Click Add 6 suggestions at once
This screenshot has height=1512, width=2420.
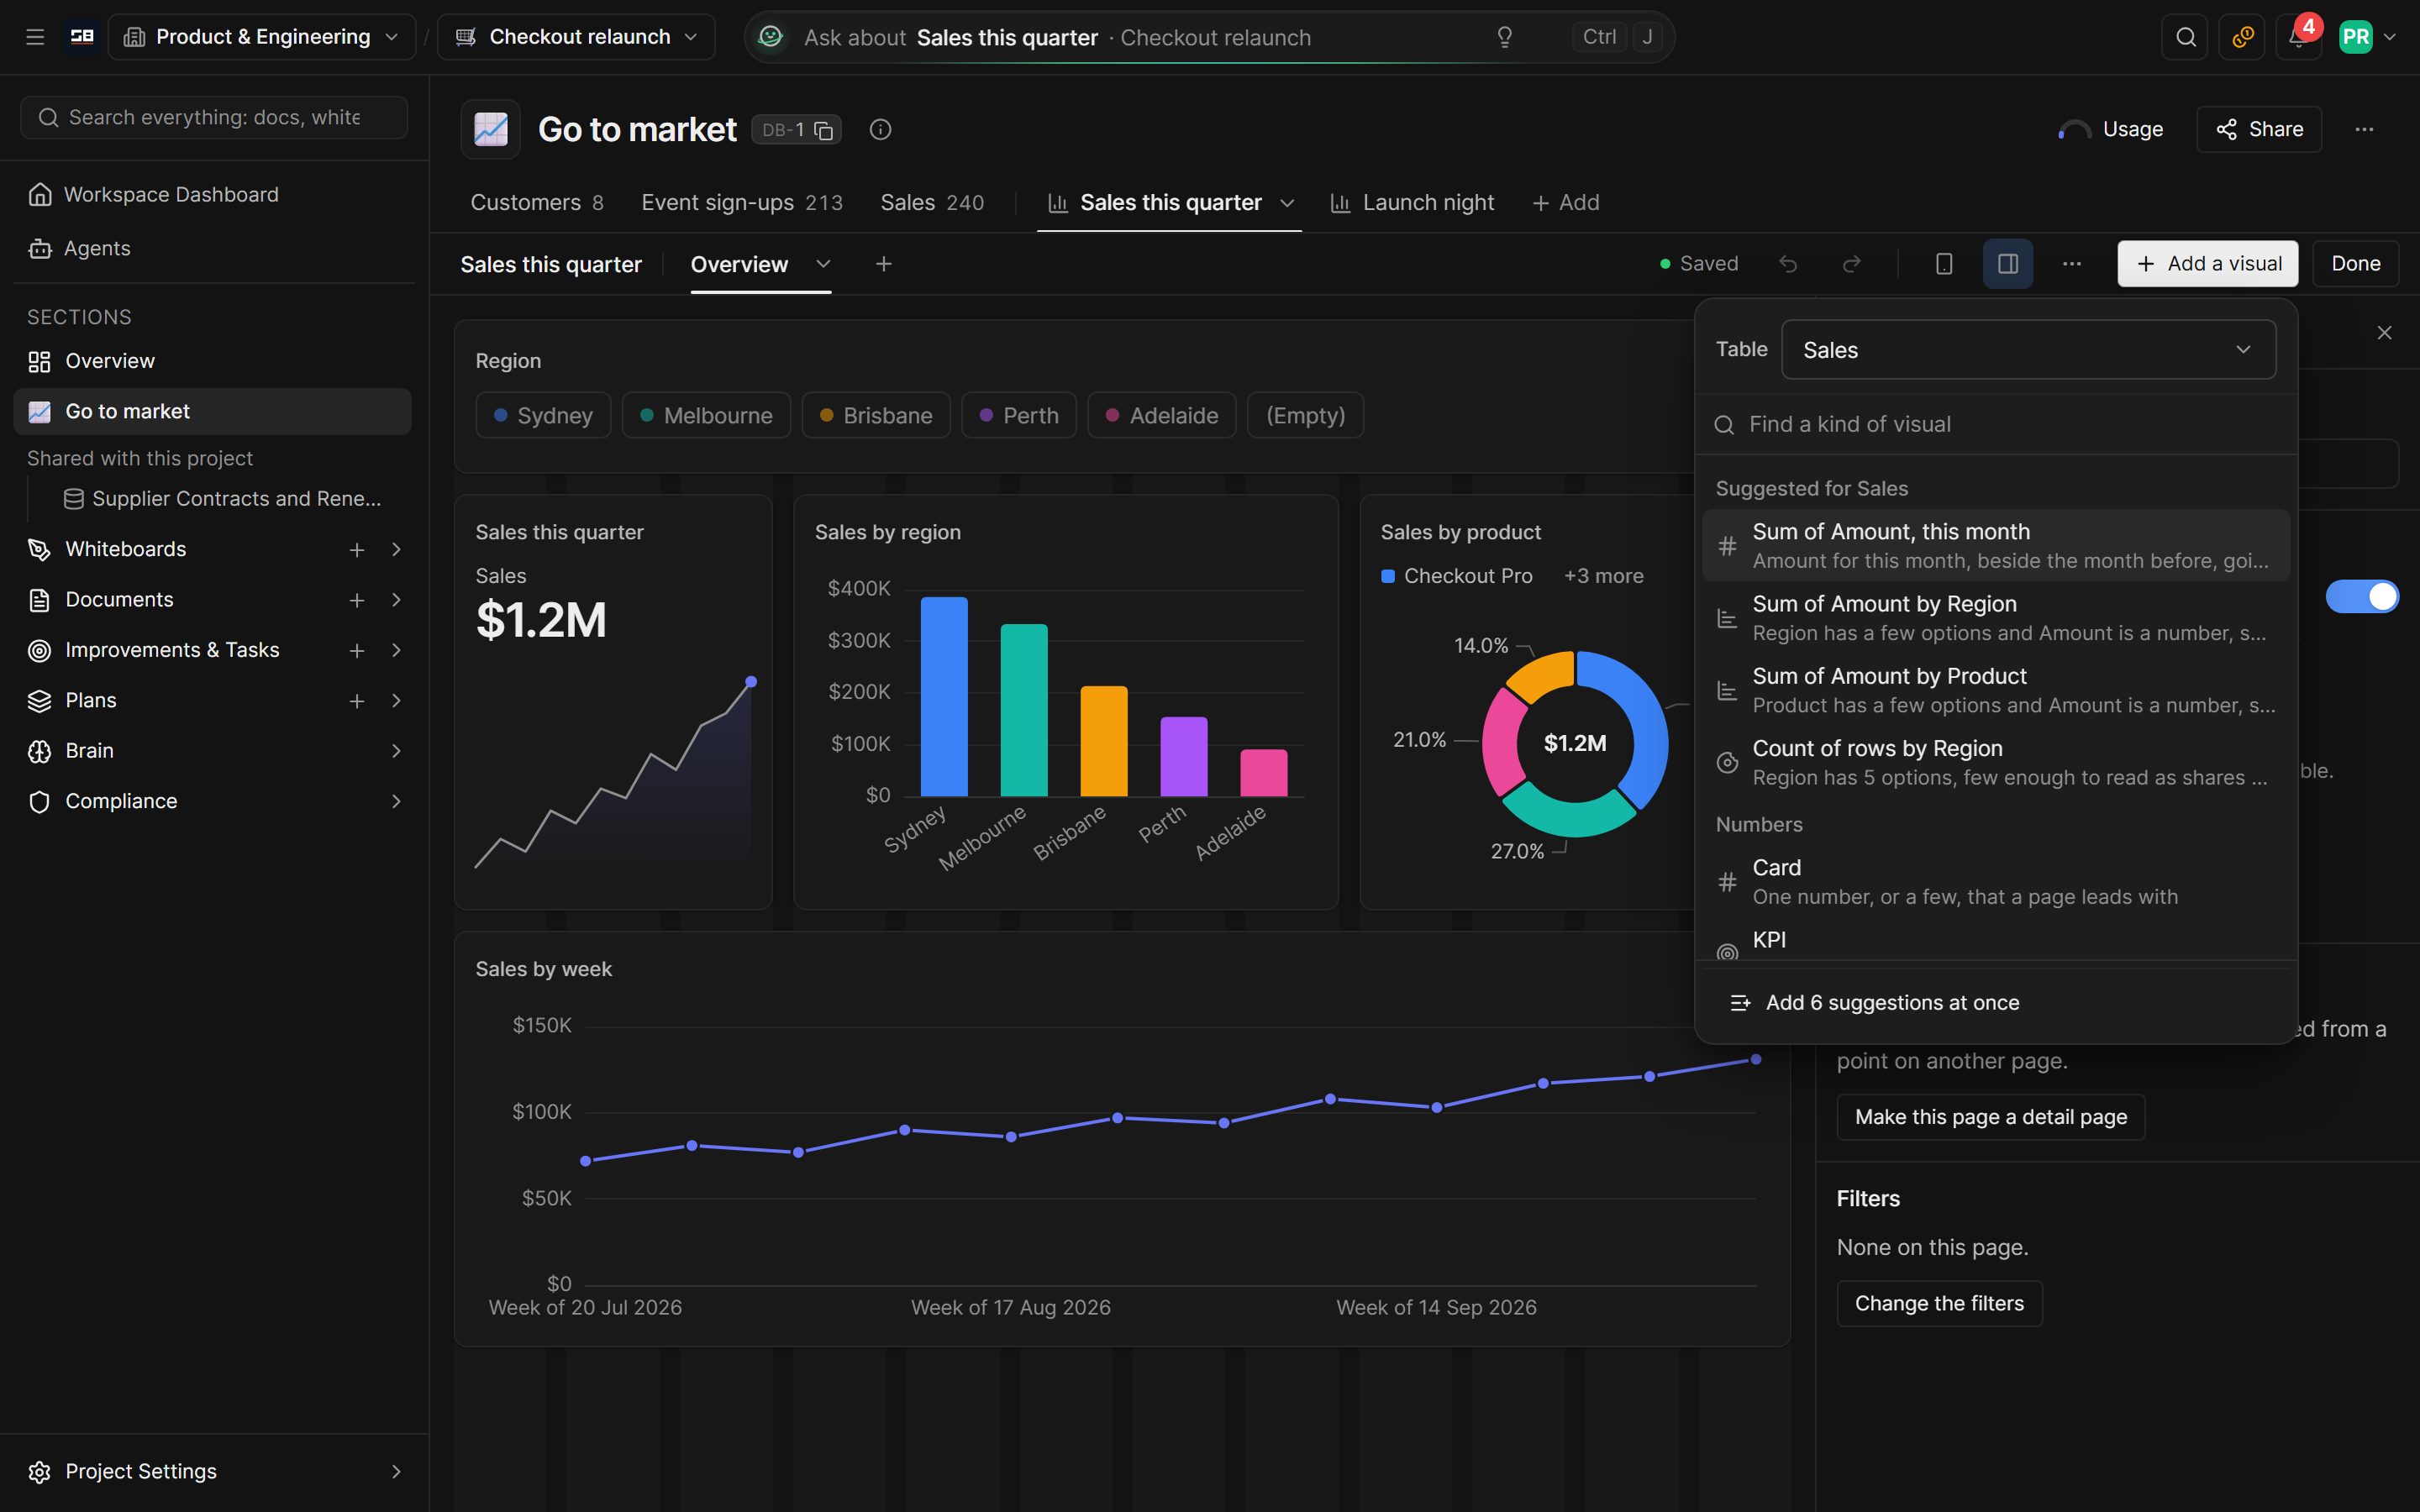click(x=1996, y=1003)
